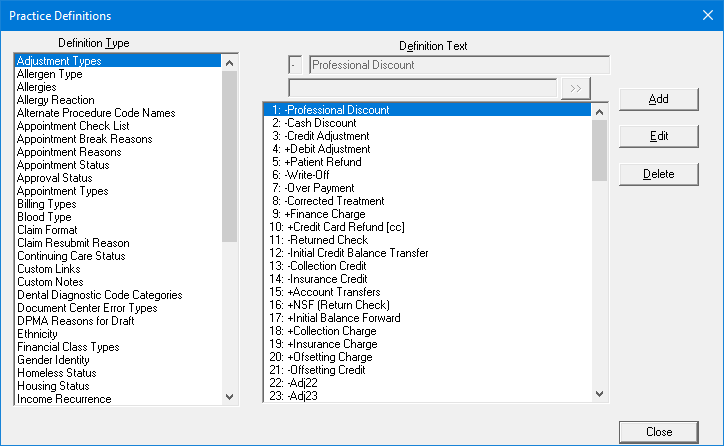This screenshot has height=446, width=724.
Task: Click the Add button
Action: click(658, 99)
